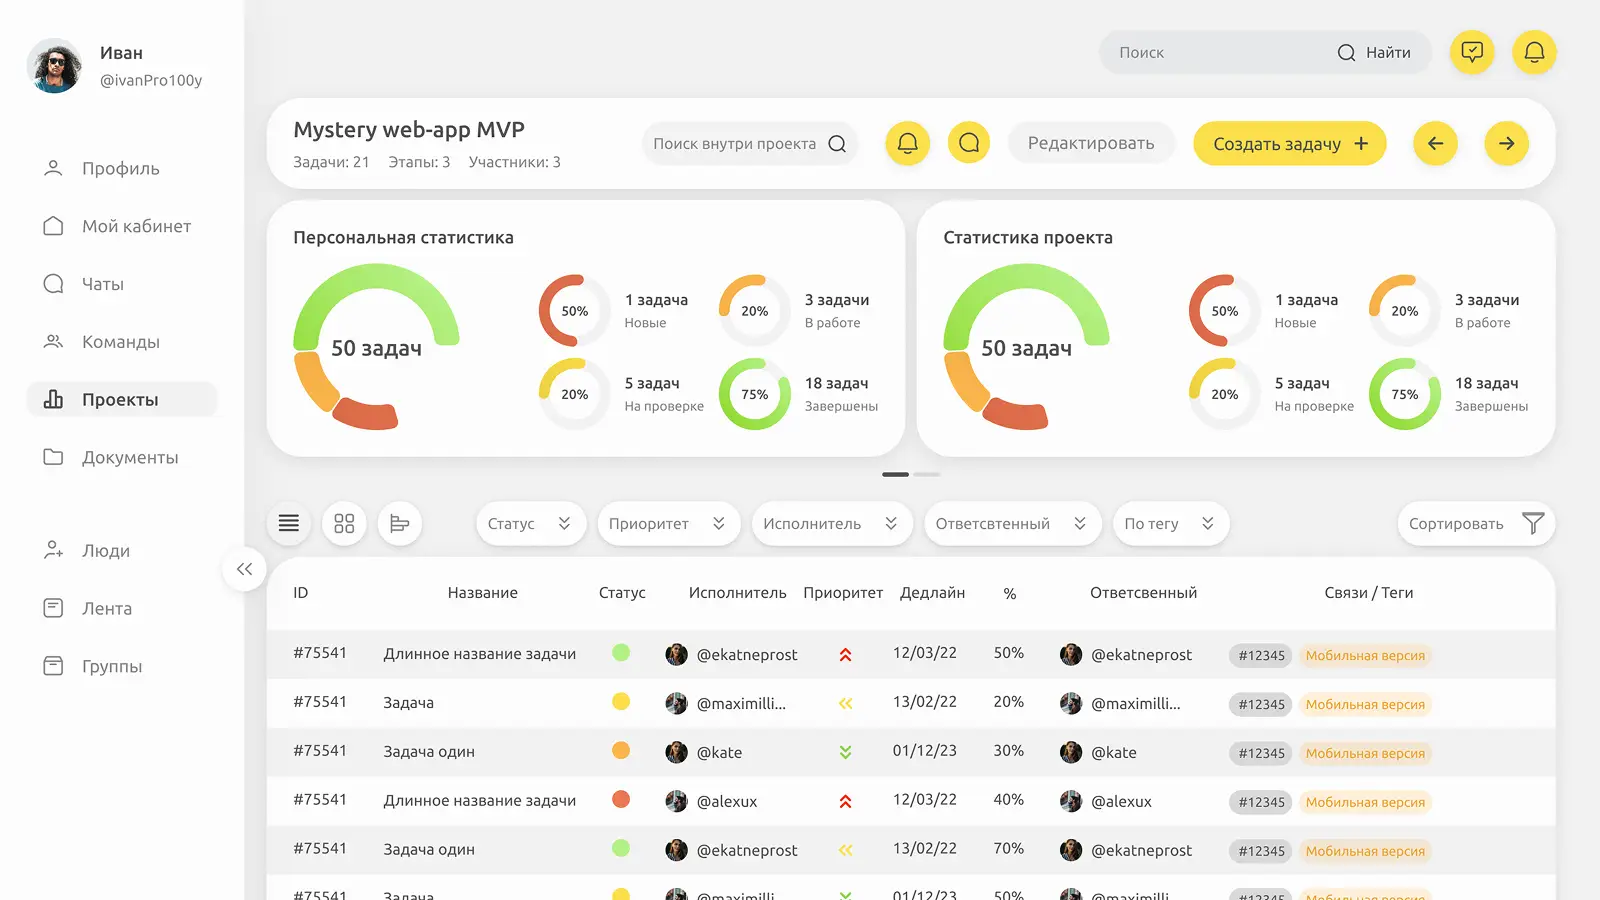Viewport: 1600px width, 900px height.
Task: Open the Статус filter dropdown
Action: point(530,523)
